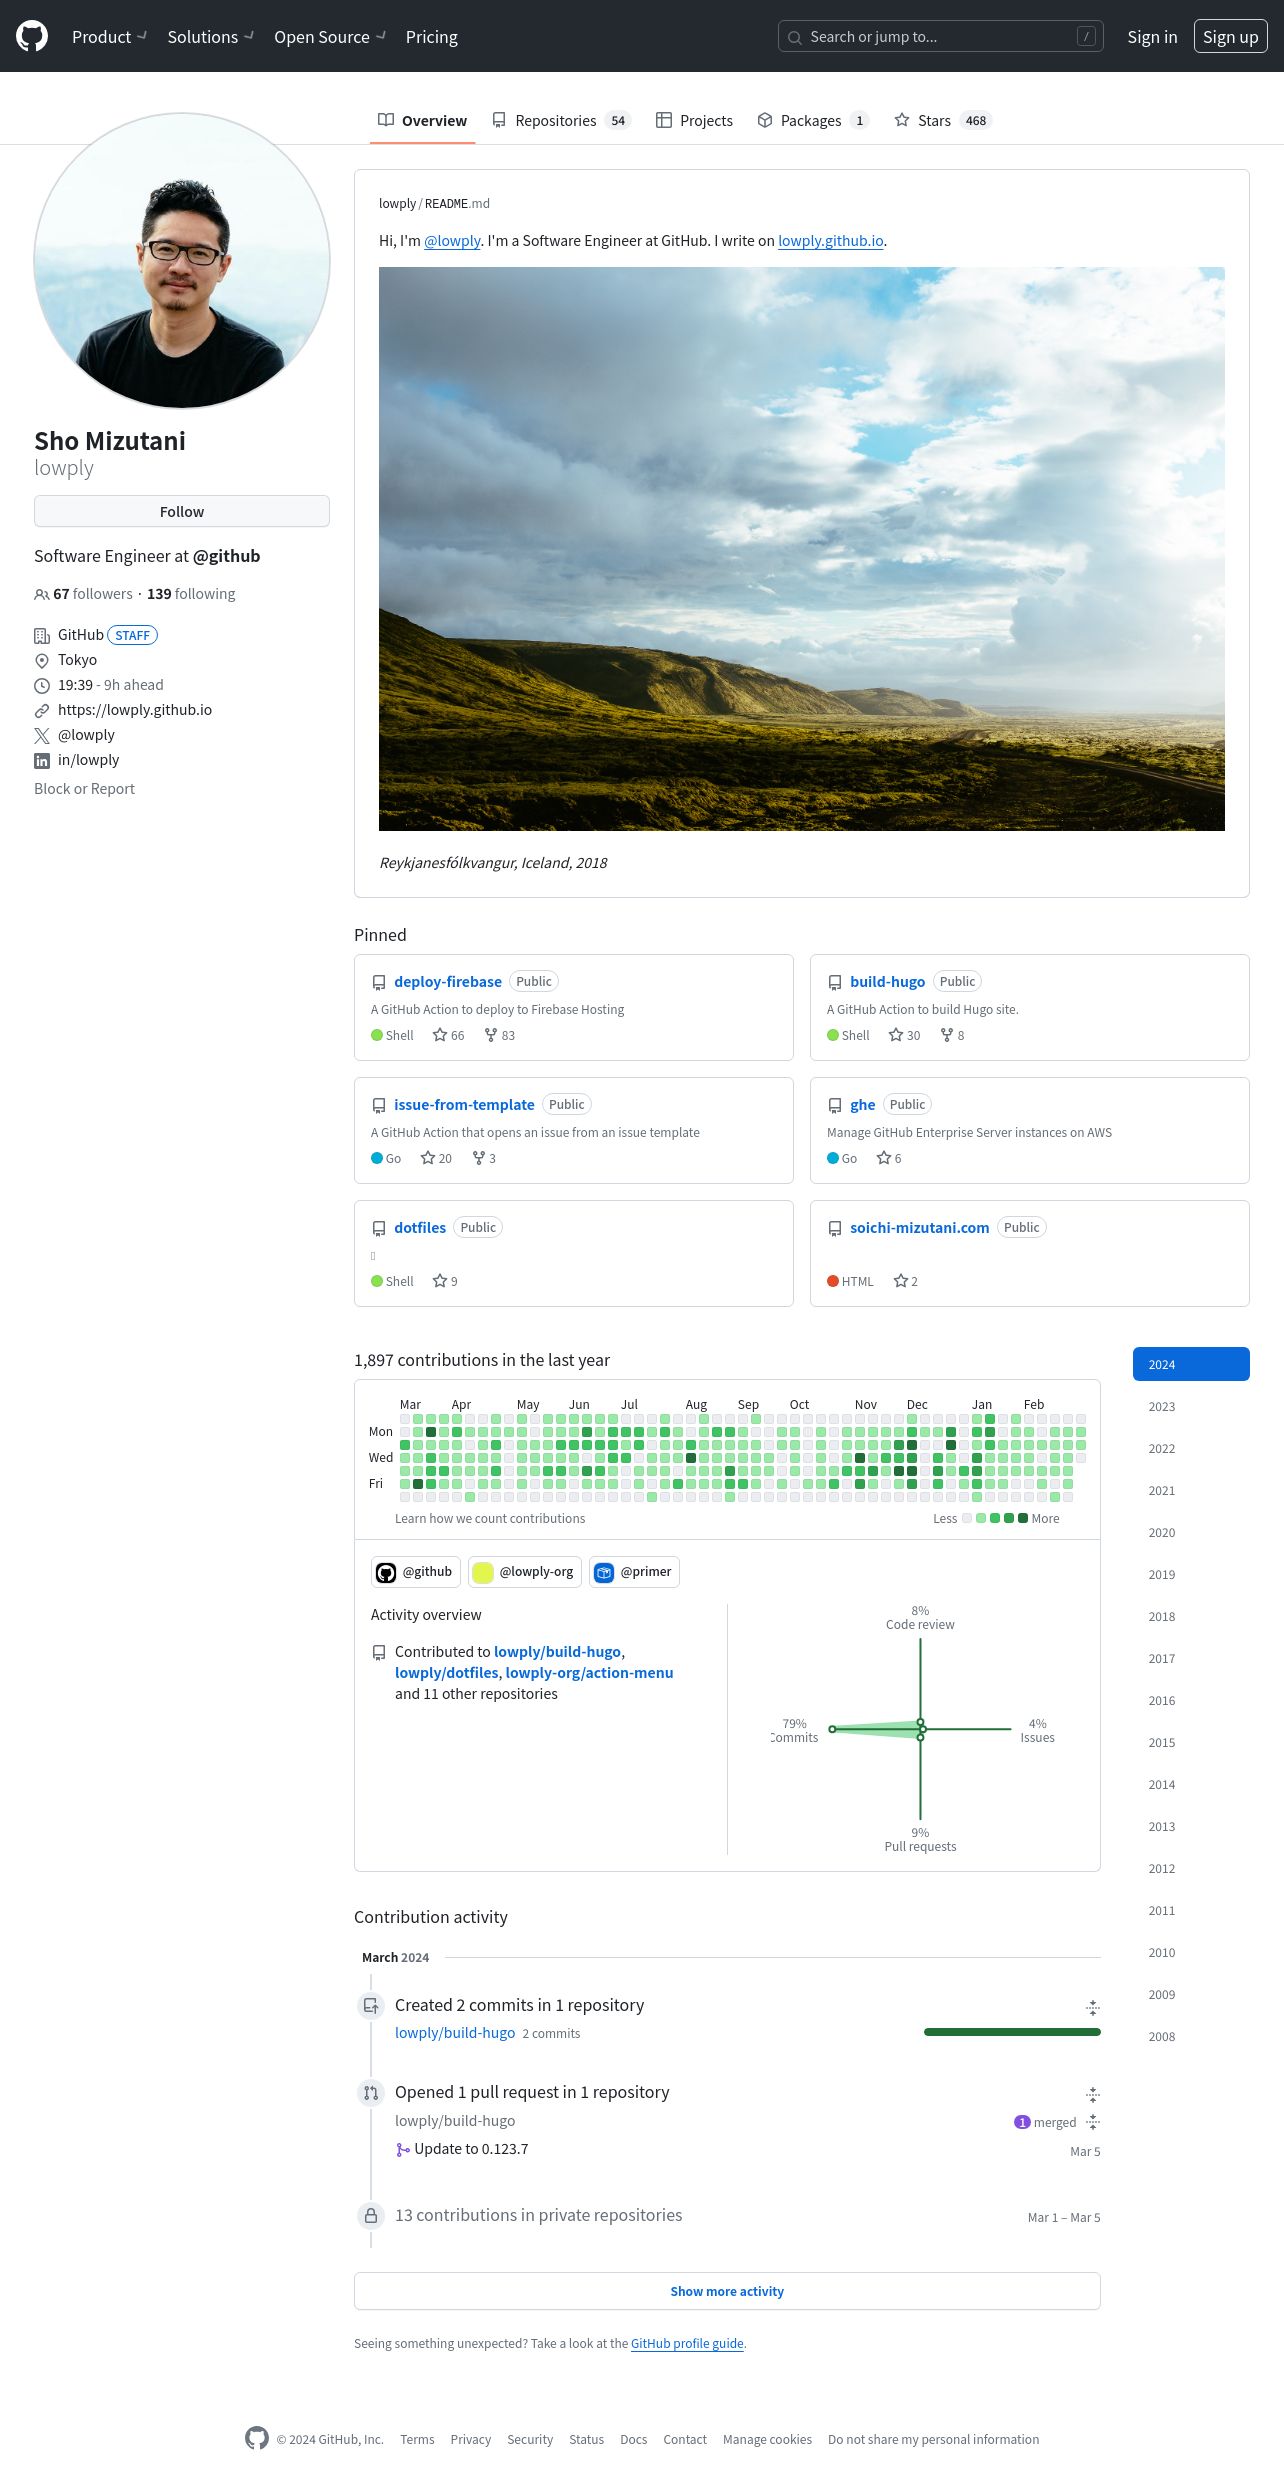Collapse the lowply/build-hugo merged pull requests
1284x2488 pixels.
(1093, 2122)
